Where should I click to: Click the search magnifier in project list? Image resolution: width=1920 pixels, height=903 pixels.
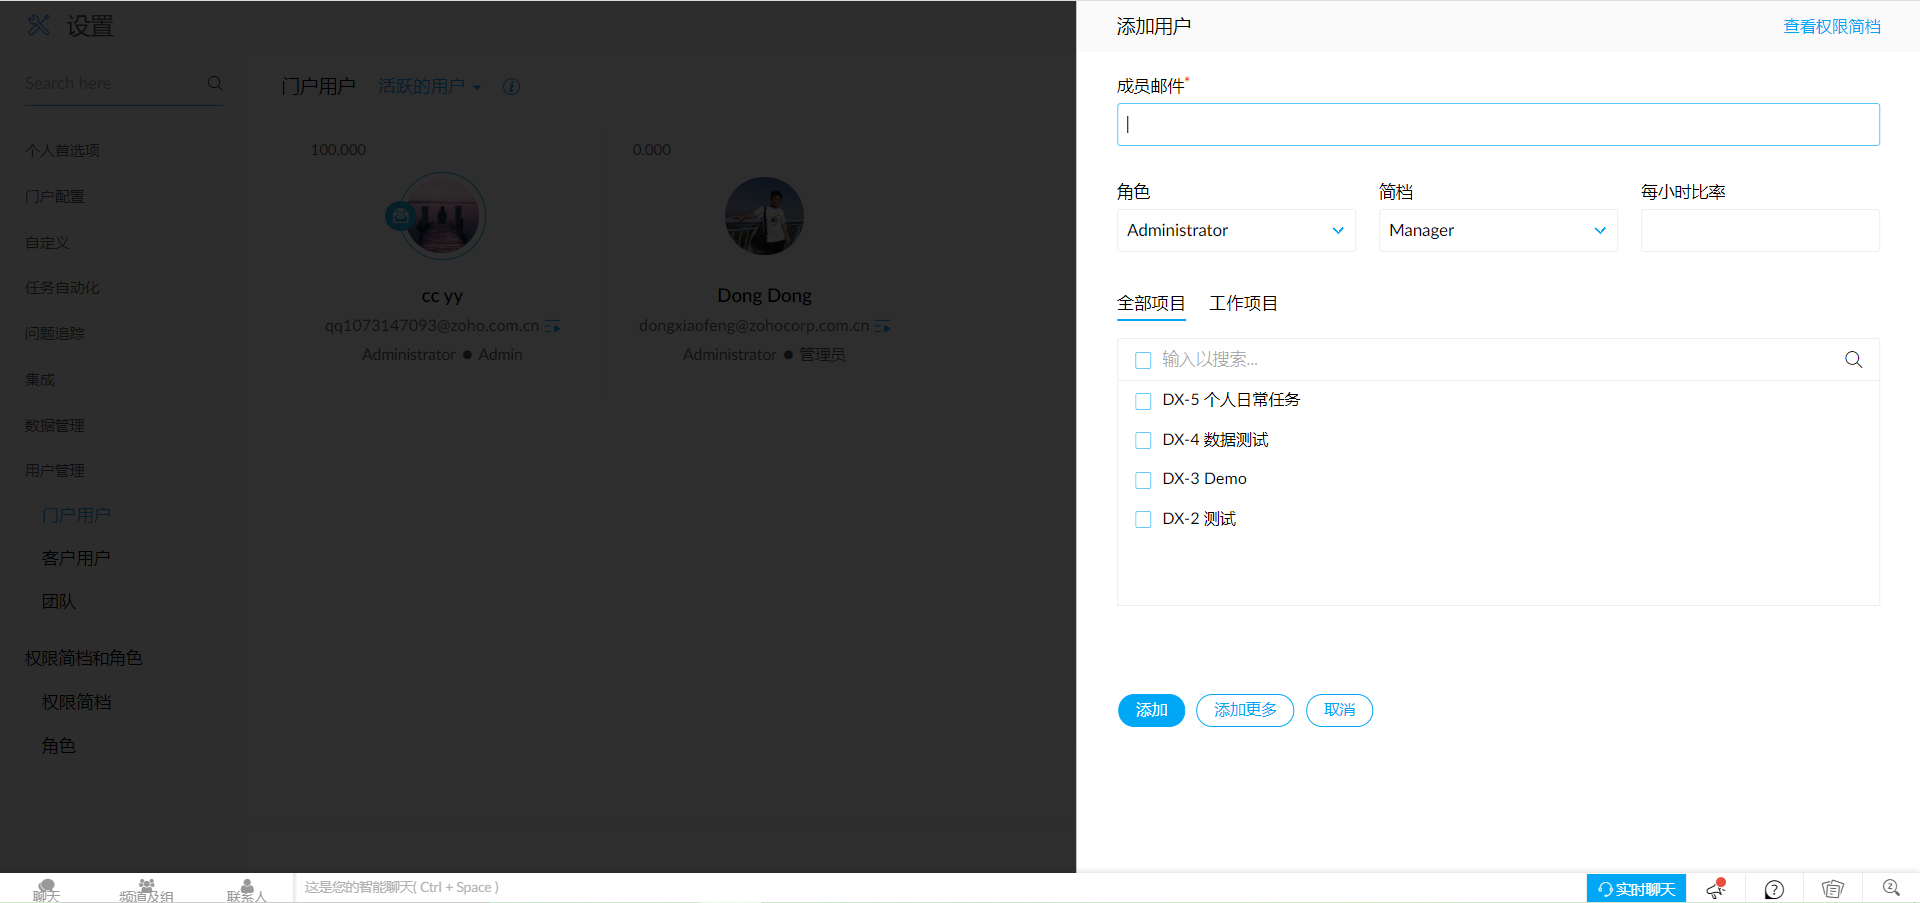tap(1853, 360)
